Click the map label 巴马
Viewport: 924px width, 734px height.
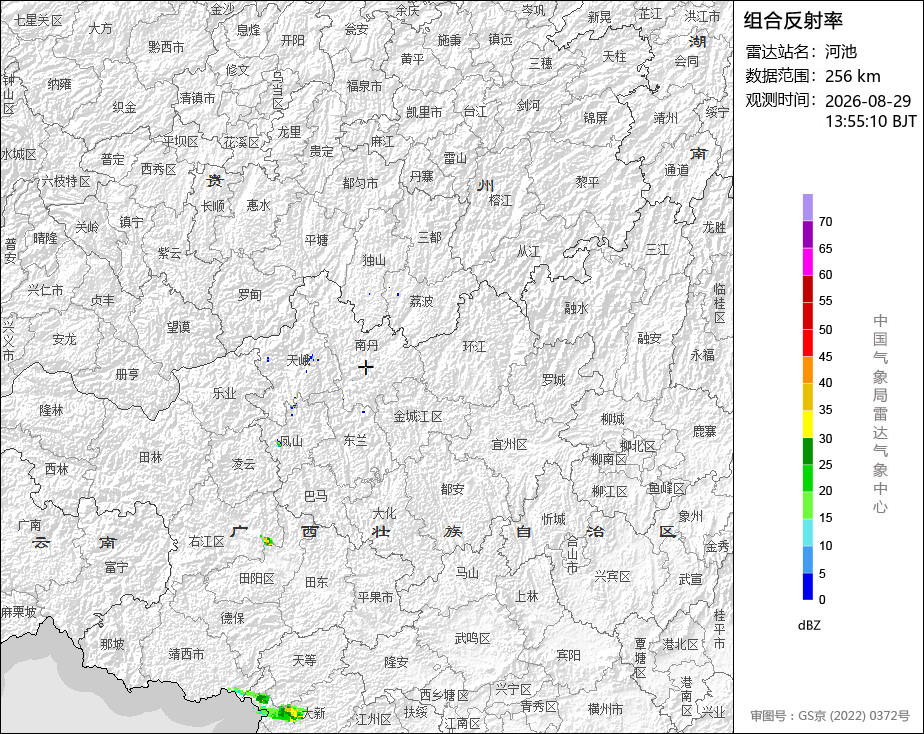coord(316,496)
